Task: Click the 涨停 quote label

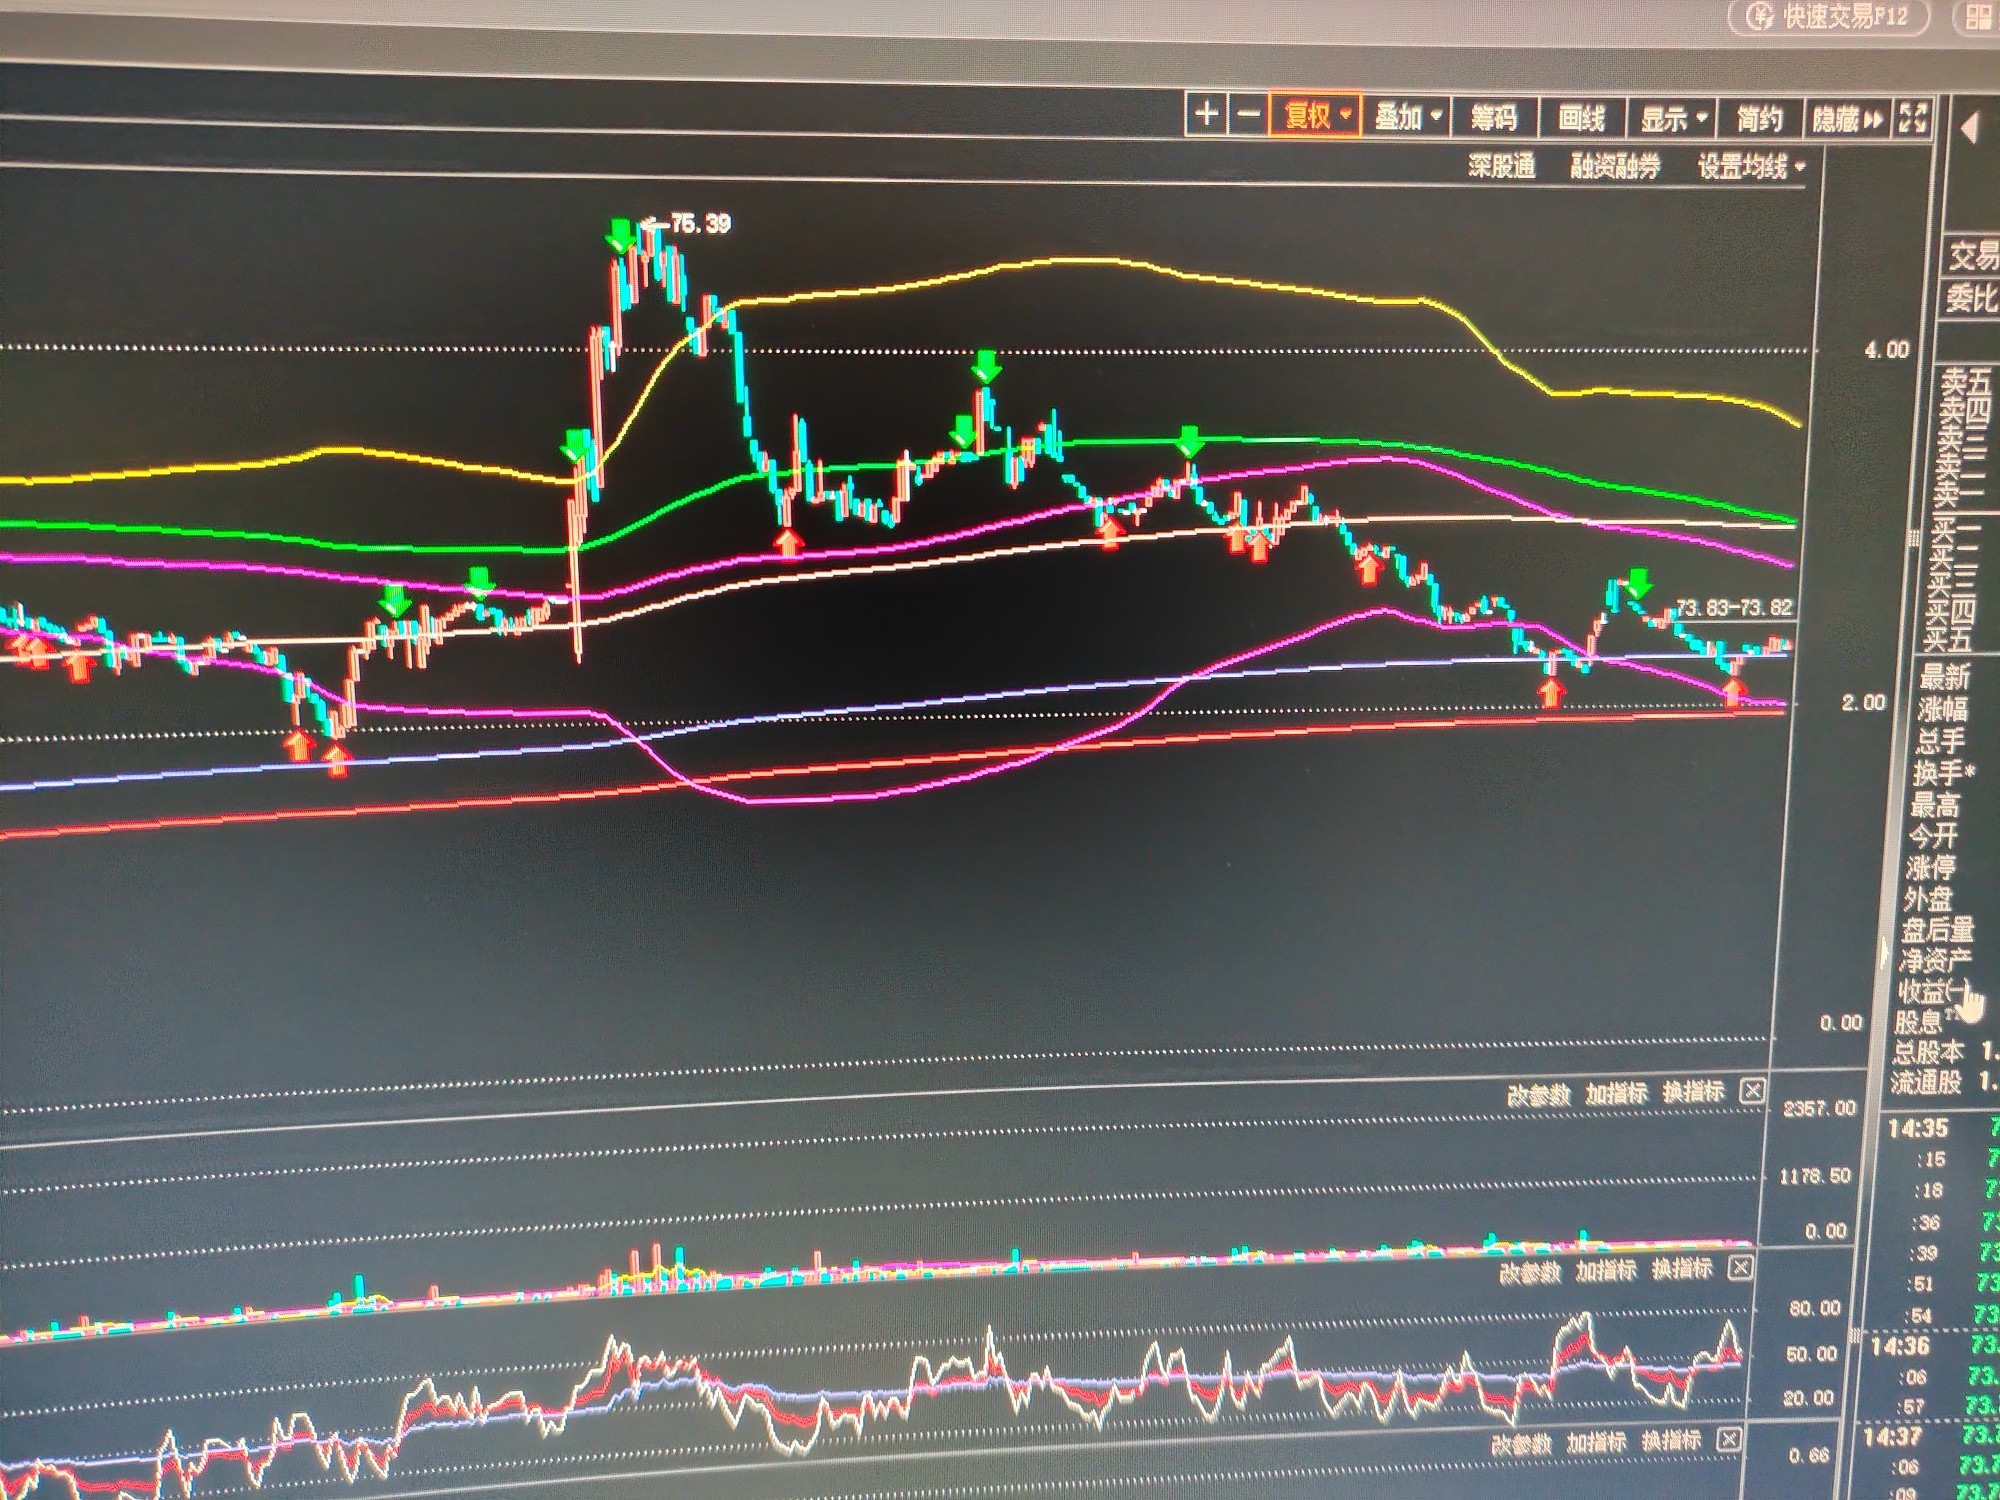Action: (1929, 867)
